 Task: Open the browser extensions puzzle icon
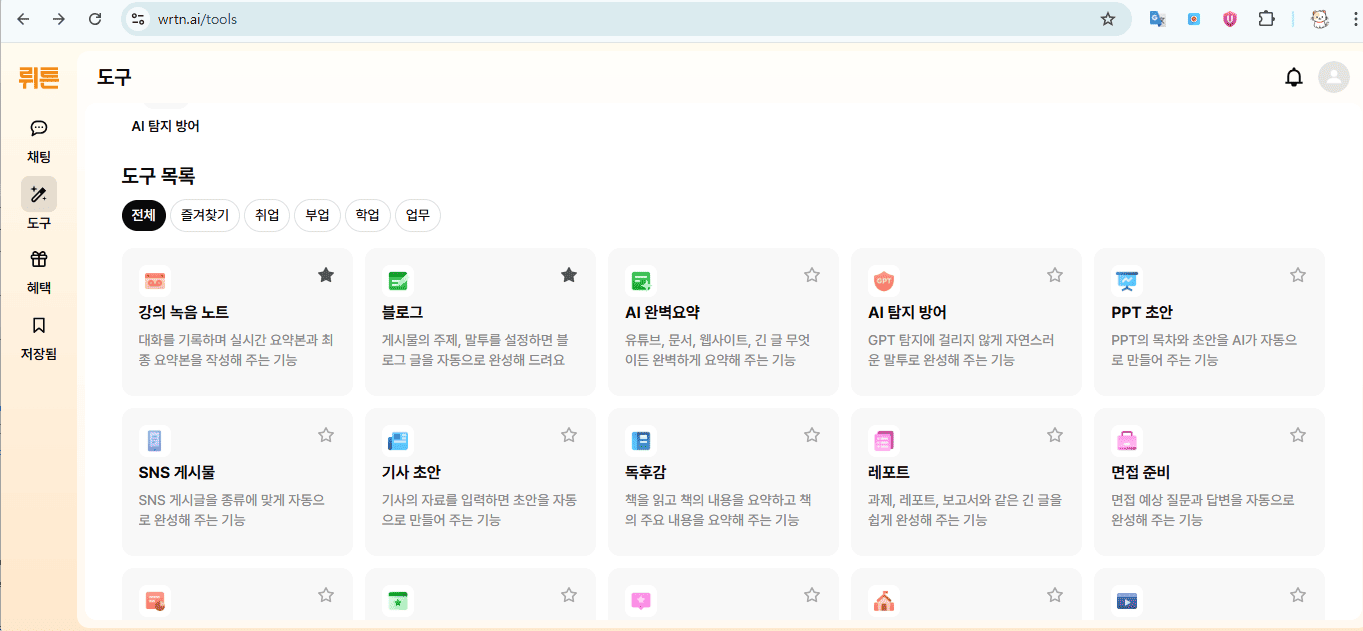point(1266,19)
